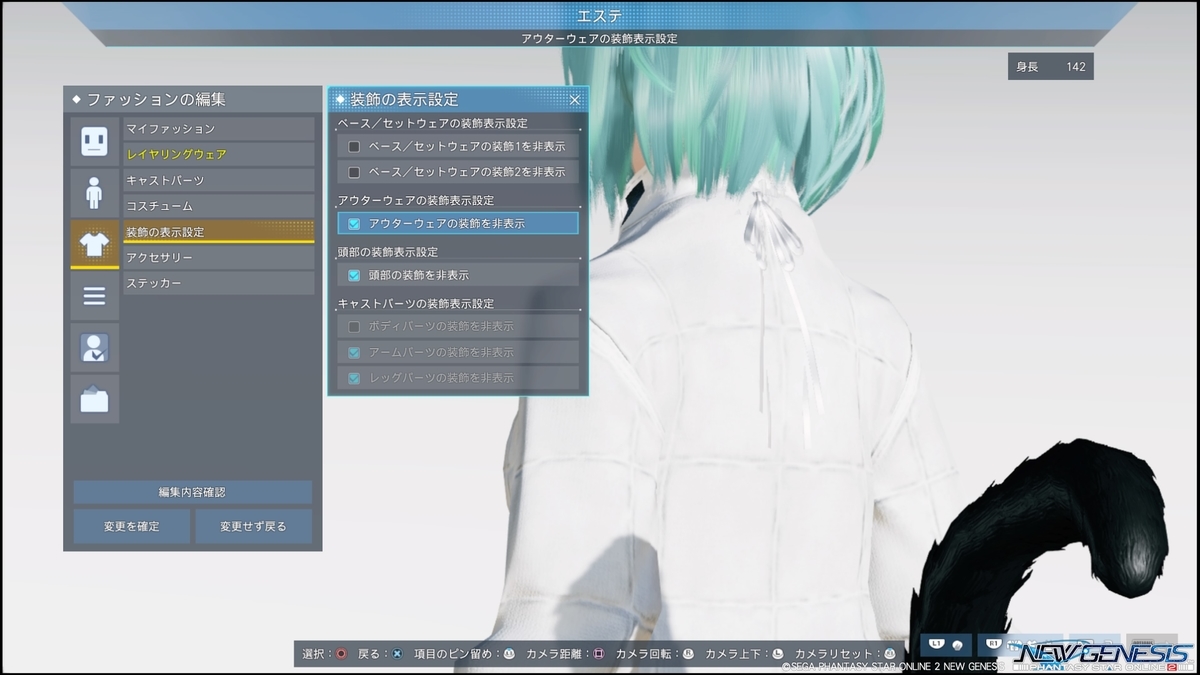
Task: Click 変更せず戻る to discard changes
Action: pos(254,526)
